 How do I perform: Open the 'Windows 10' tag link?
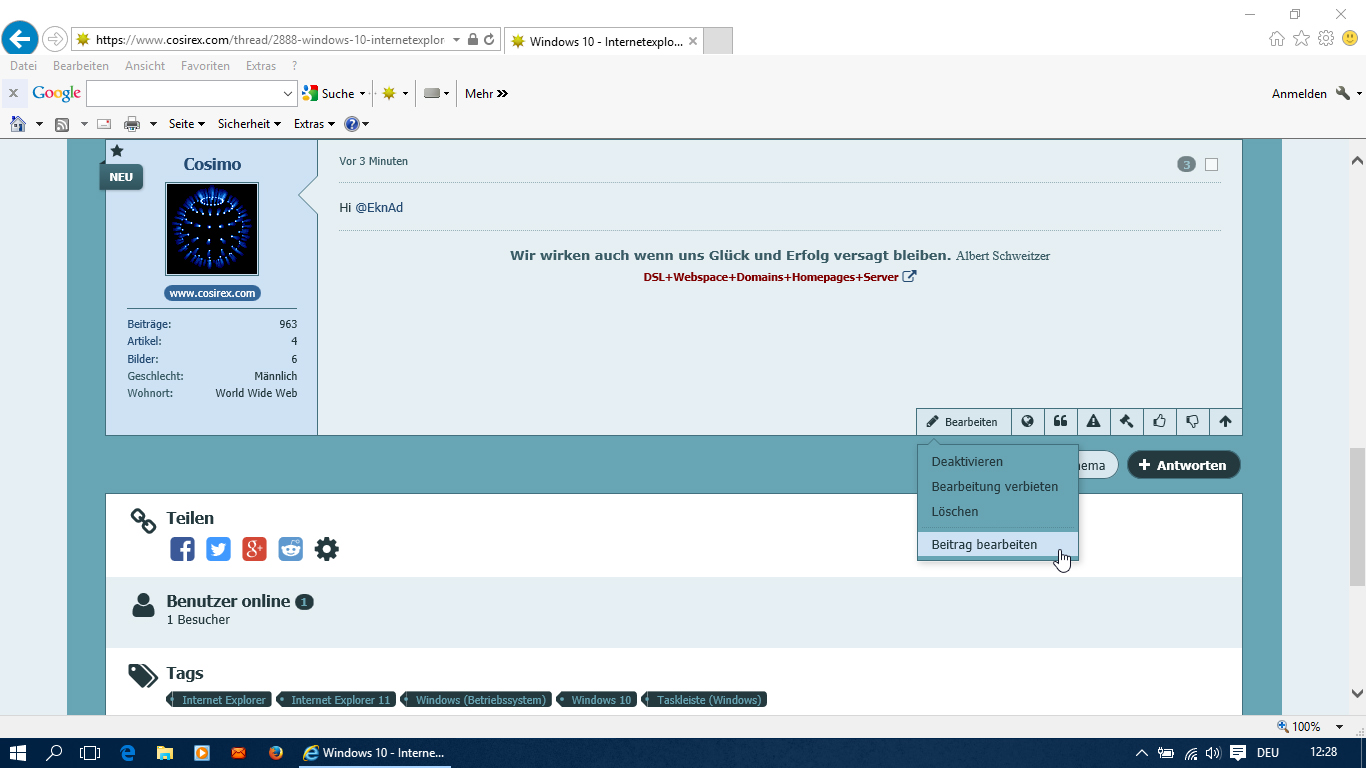pos(601,700)
